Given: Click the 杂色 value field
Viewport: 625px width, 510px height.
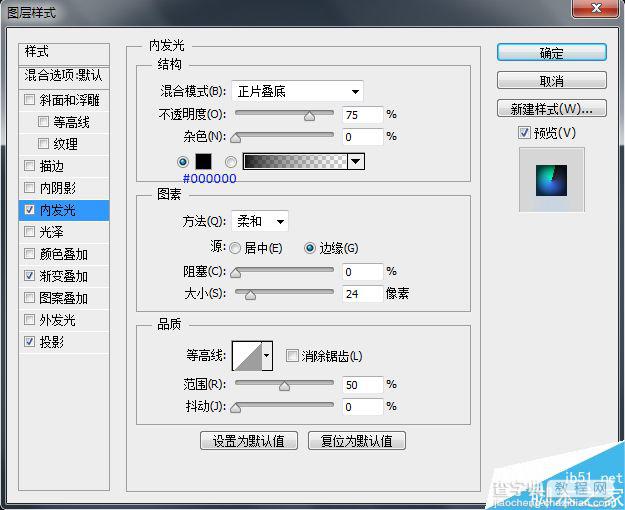Looking at the screenshot, I should pyautogui.click(x=362, y=137).
